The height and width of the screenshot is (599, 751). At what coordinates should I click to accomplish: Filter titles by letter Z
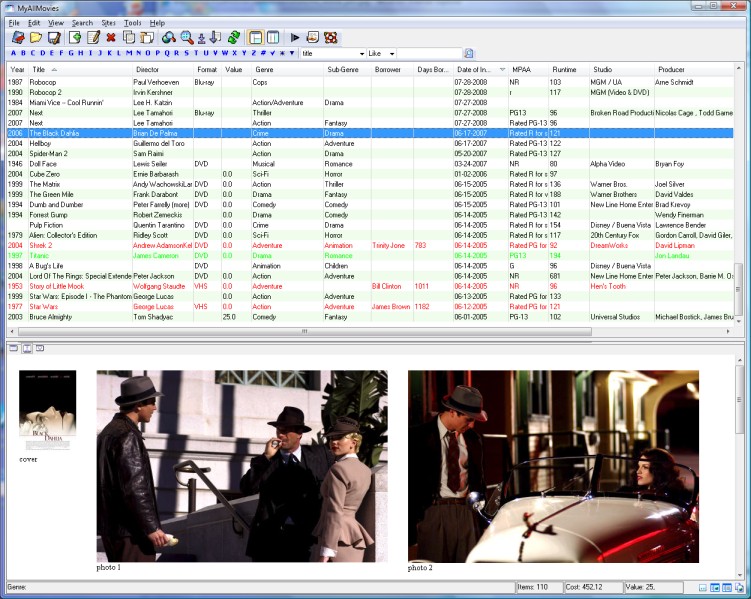[x=254, y=53]
